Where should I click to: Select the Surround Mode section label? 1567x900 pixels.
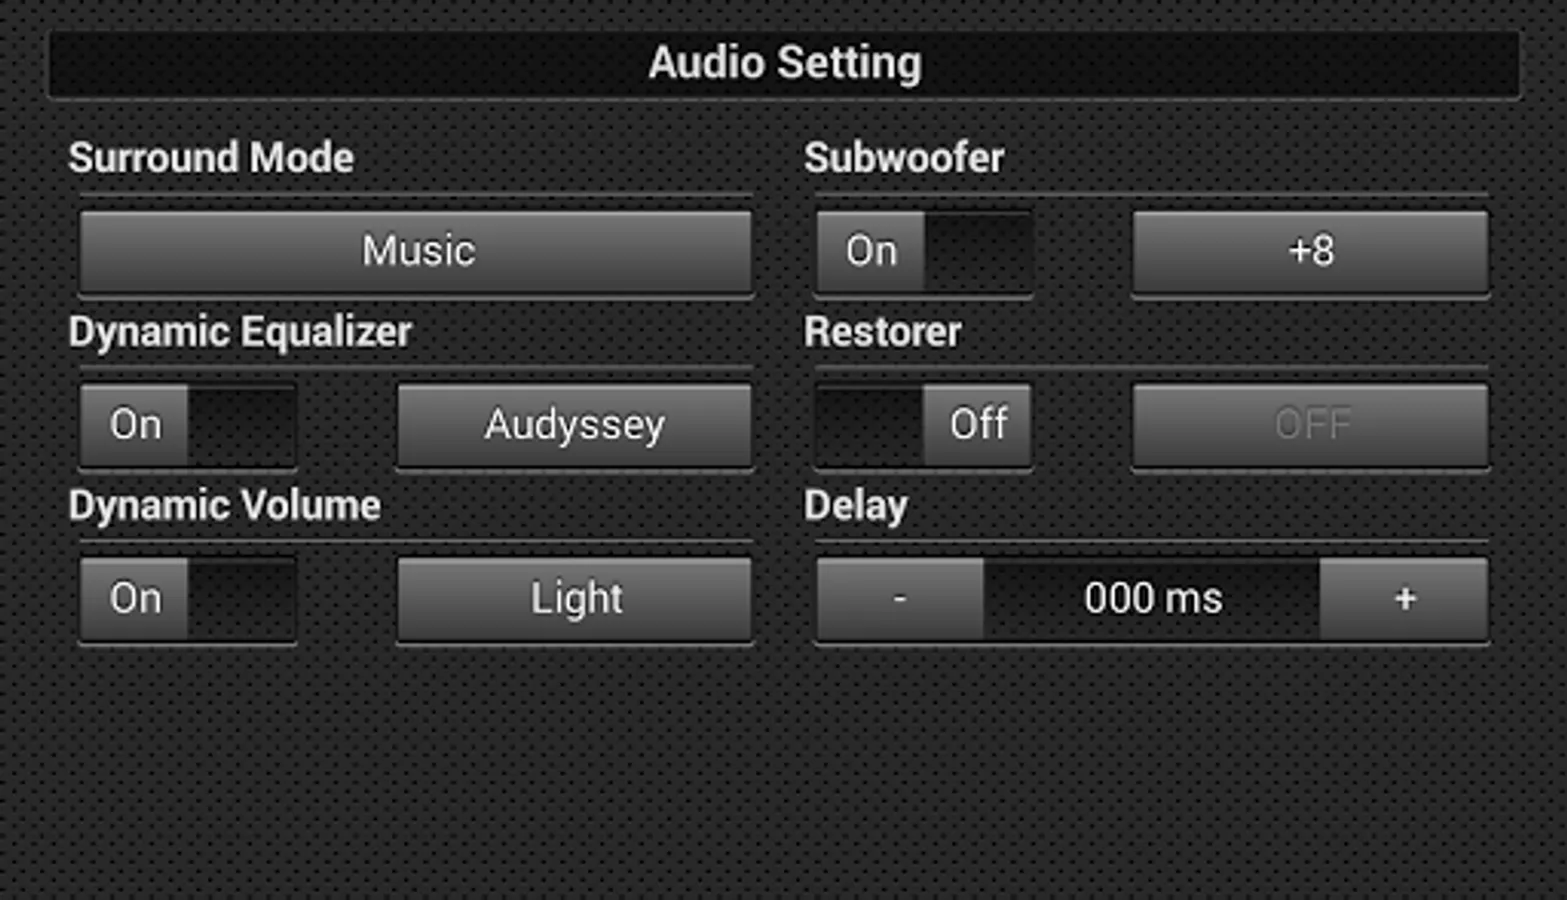coord(211,158)
